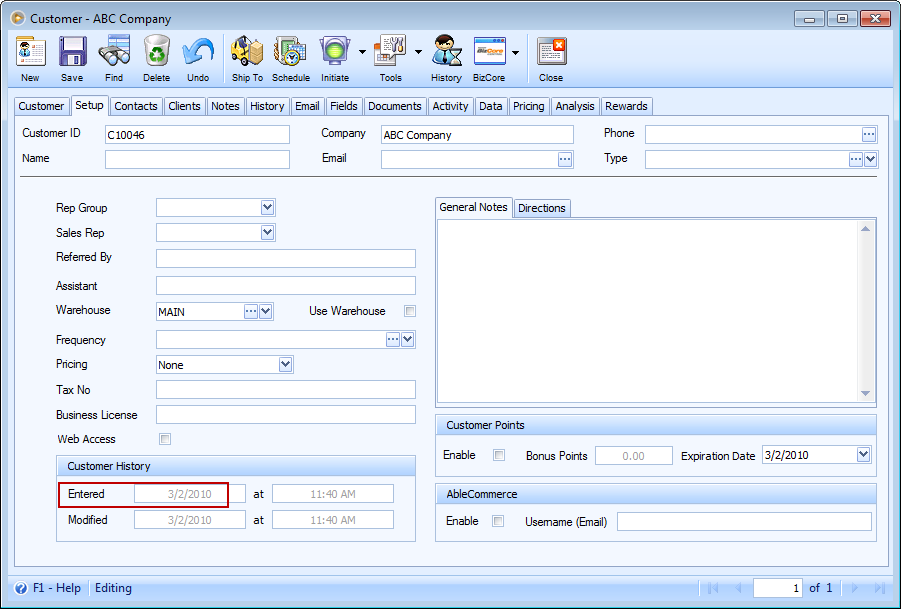Click the Assistant input field
The width and height of the screenshot is (901, 609).
286,286
